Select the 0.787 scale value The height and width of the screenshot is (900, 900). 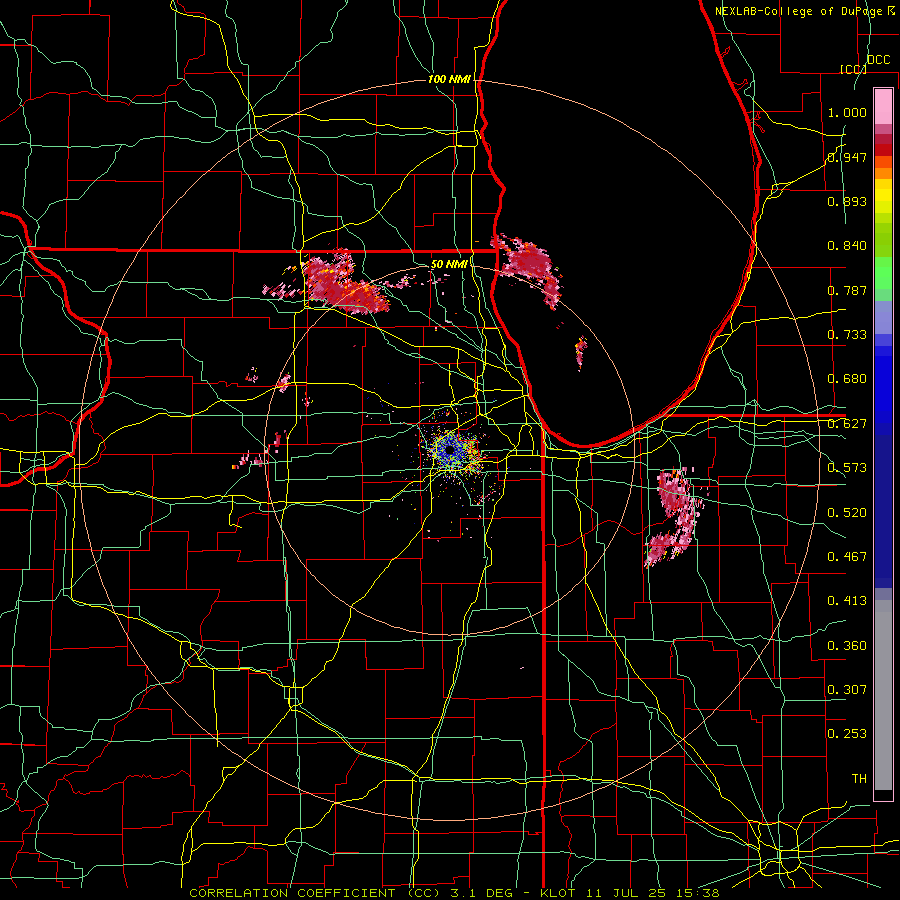pos(847,290)
